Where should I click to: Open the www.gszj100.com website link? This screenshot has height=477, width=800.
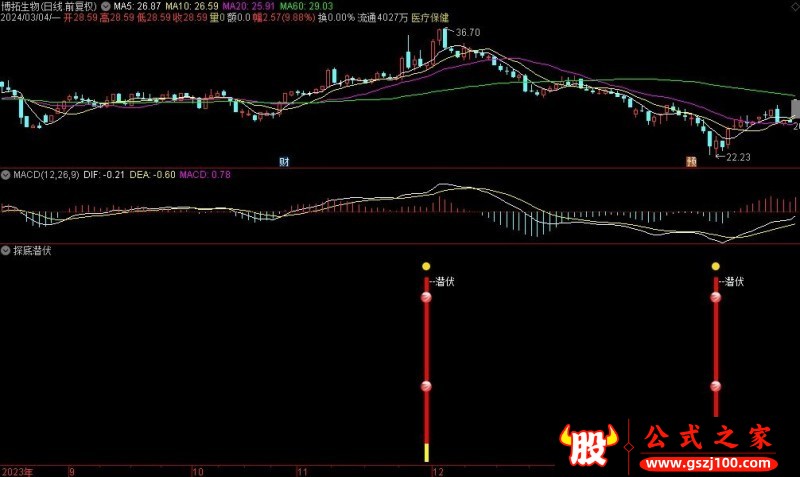[x=708, y=464]
